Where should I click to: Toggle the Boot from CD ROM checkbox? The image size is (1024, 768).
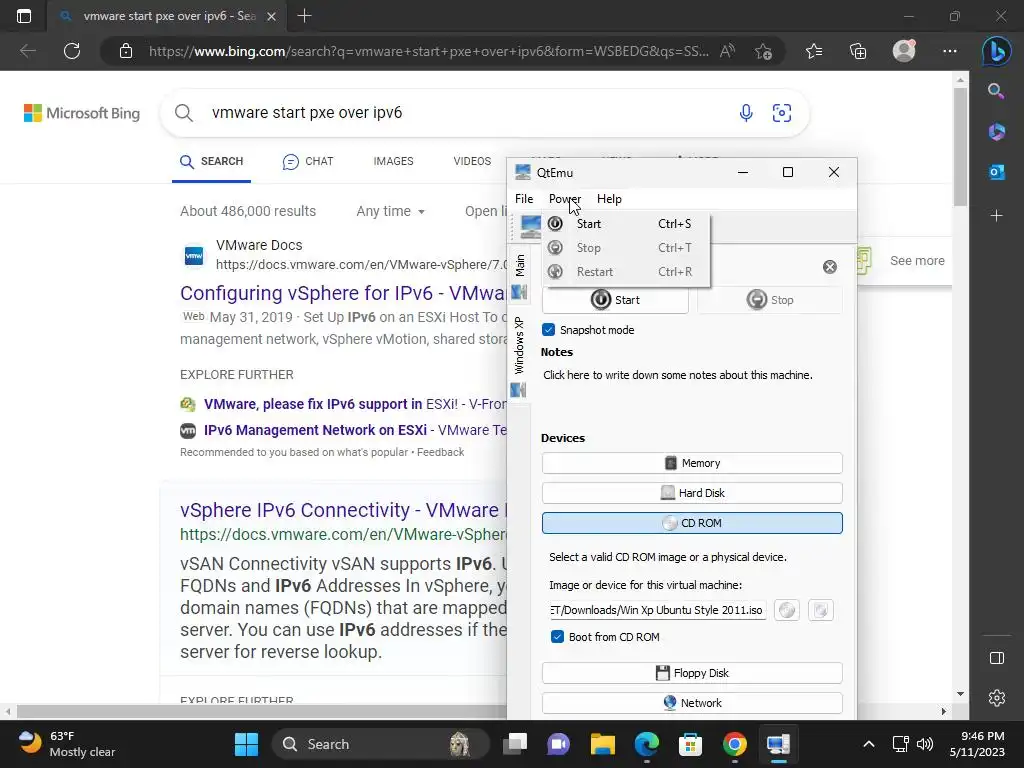(557, 637)
